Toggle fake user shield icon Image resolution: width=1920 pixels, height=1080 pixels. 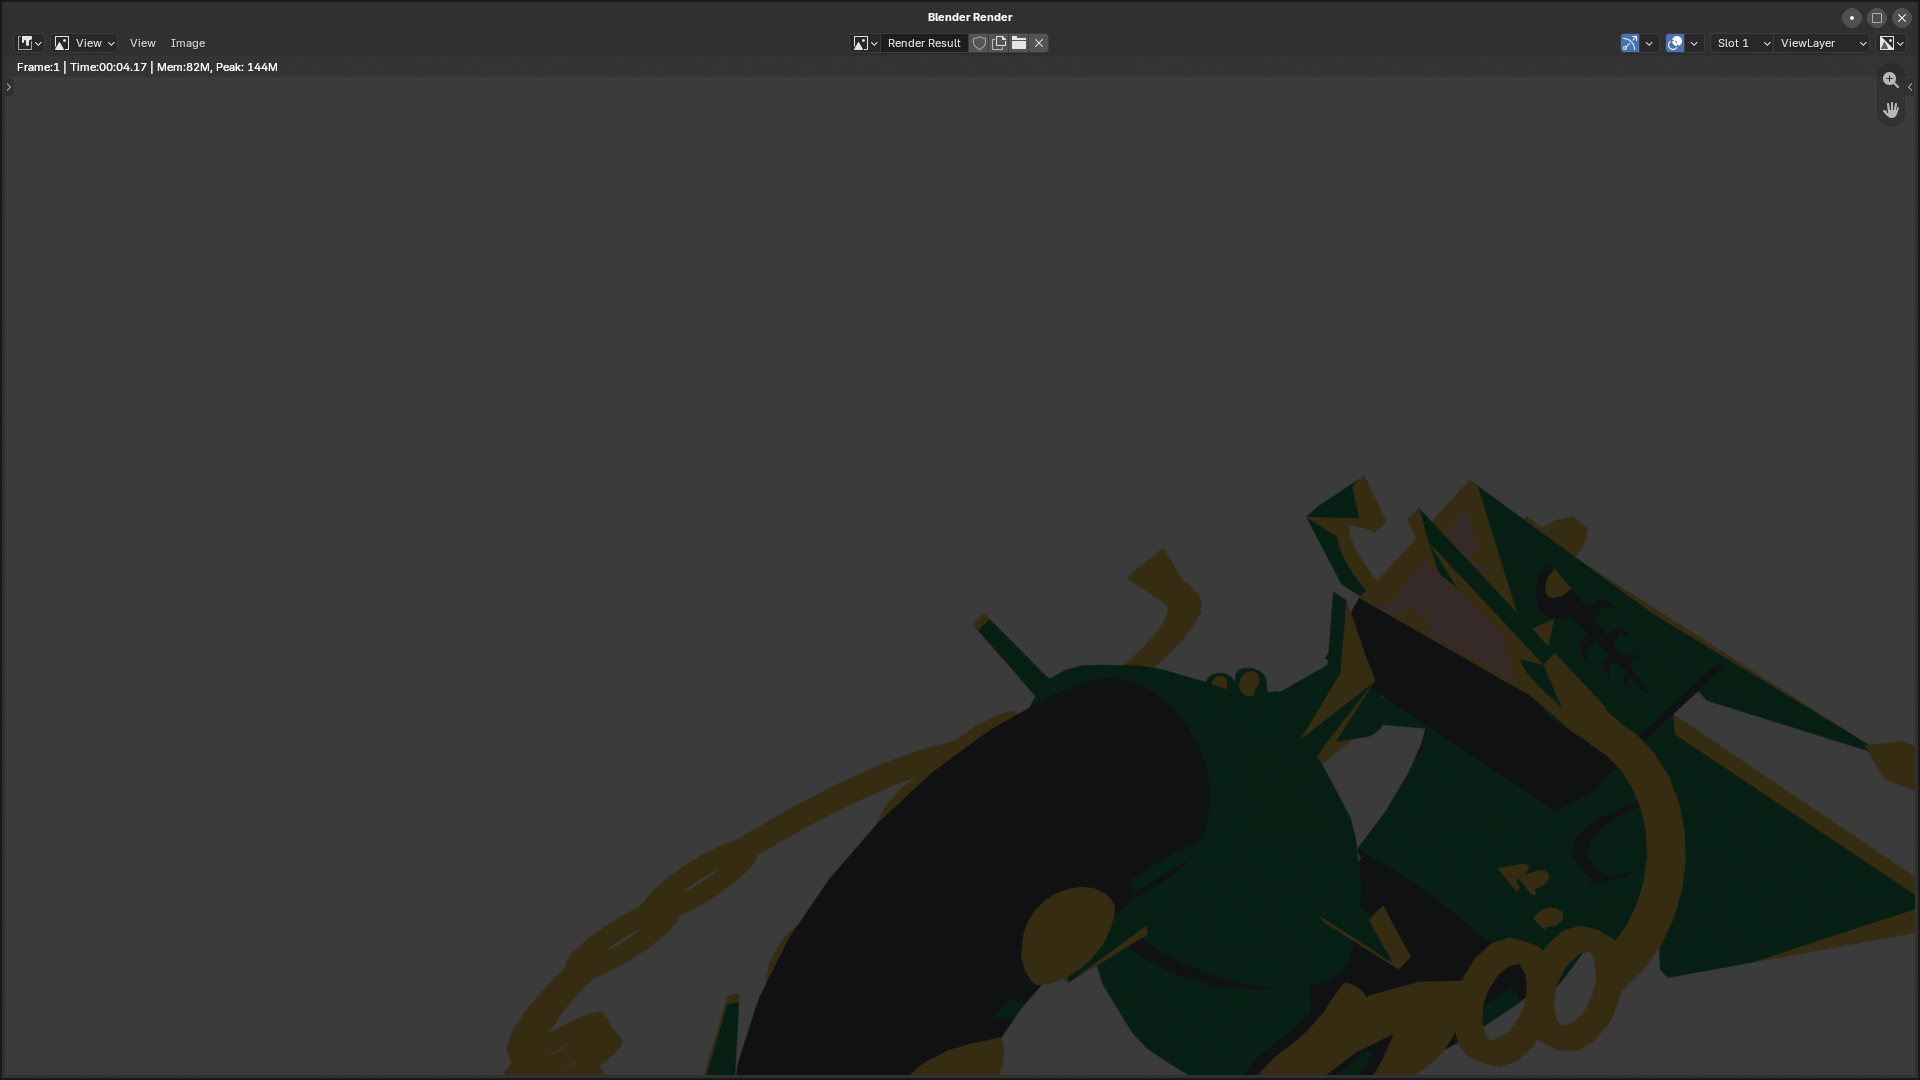tap(980, 43)
